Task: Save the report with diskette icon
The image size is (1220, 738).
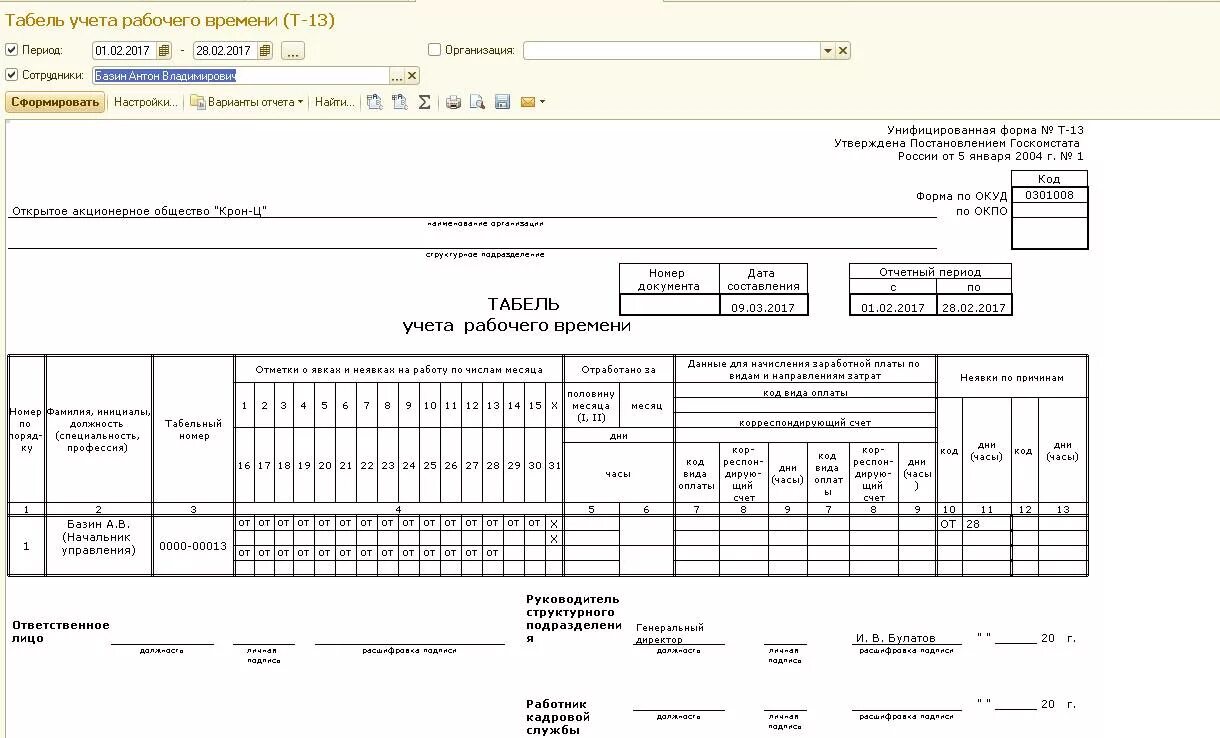Action: tap(502, 102)
